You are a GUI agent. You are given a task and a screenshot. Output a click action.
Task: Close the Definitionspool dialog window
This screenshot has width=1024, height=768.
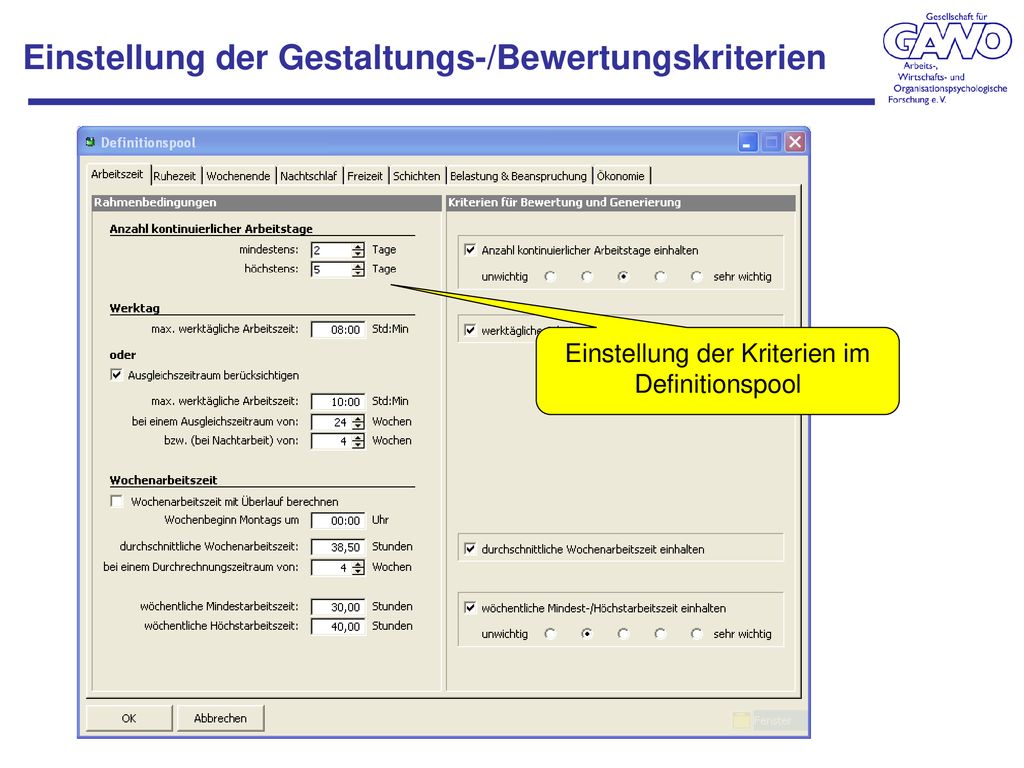(795, 142)
